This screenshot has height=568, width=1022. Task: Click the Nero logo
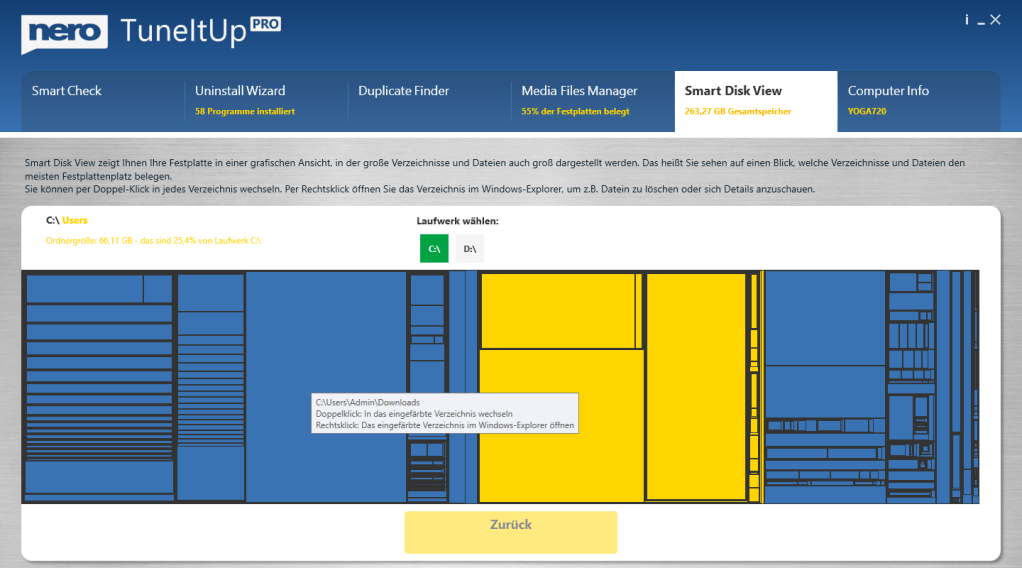64,32
